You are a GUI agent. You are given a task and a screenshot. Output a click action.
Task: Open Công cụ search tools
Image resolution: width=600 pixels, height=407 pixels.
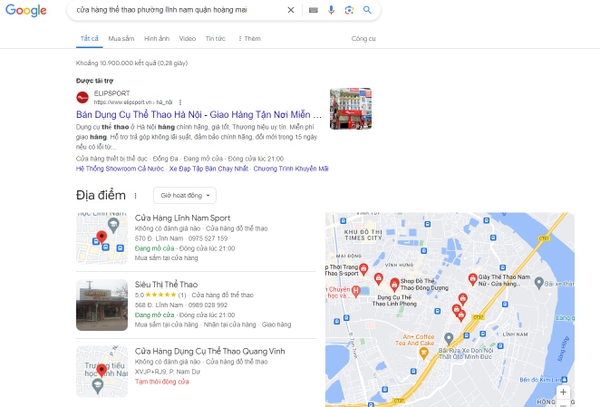pyautogui.click(x=364, y=39)
